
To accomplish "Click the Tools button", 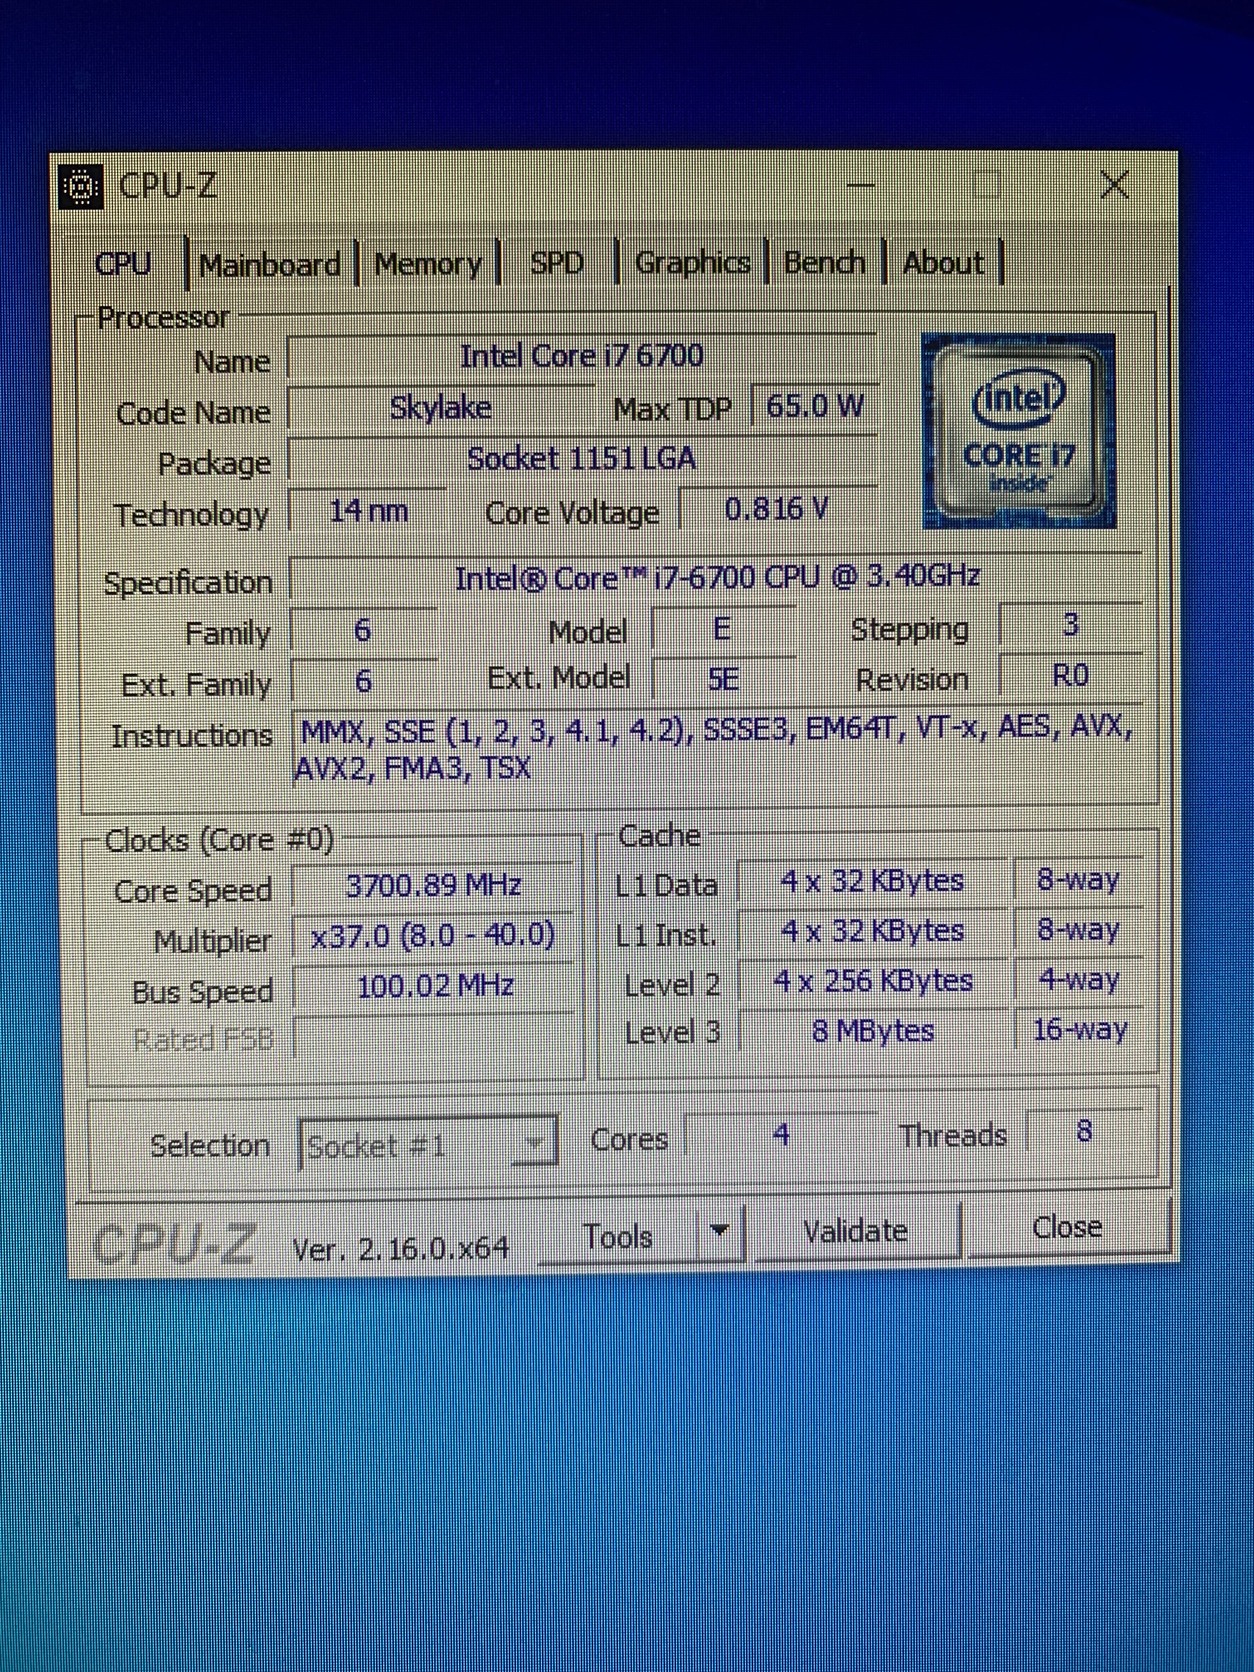I will point(618,1237).
